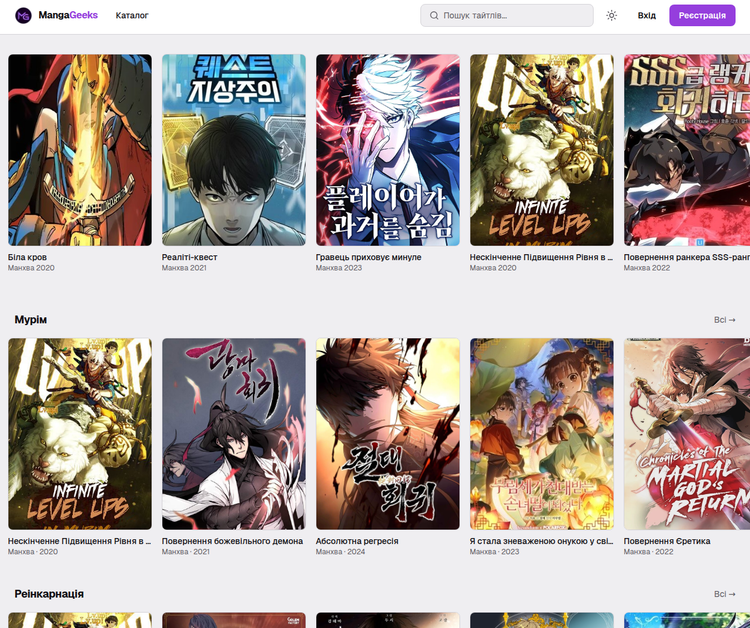
Task: Click the Манхва · 2024 label
Action: click(340, 551)
